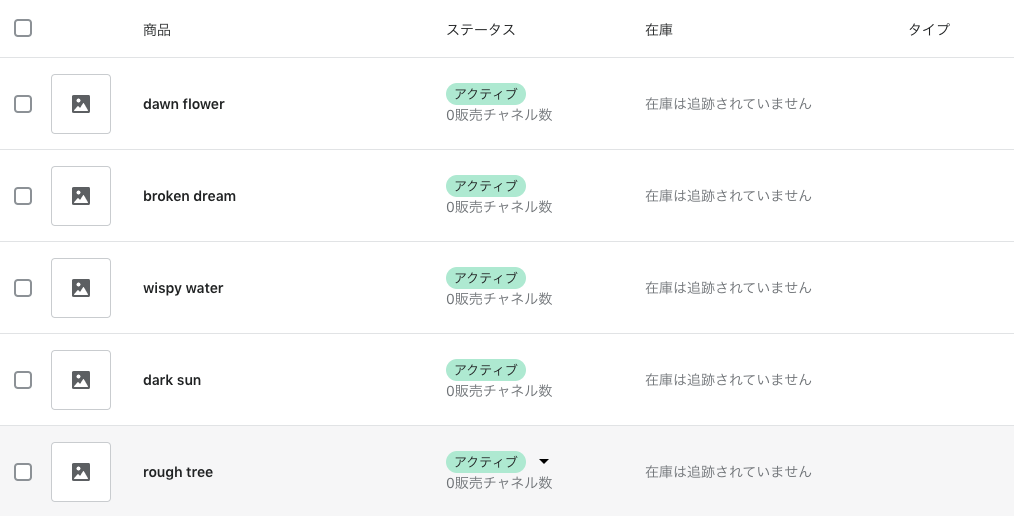Viewport: 1014px width, 516px height.
Task: Click the アクティブ badge for rough tree
Action: [x=486, y=462]
